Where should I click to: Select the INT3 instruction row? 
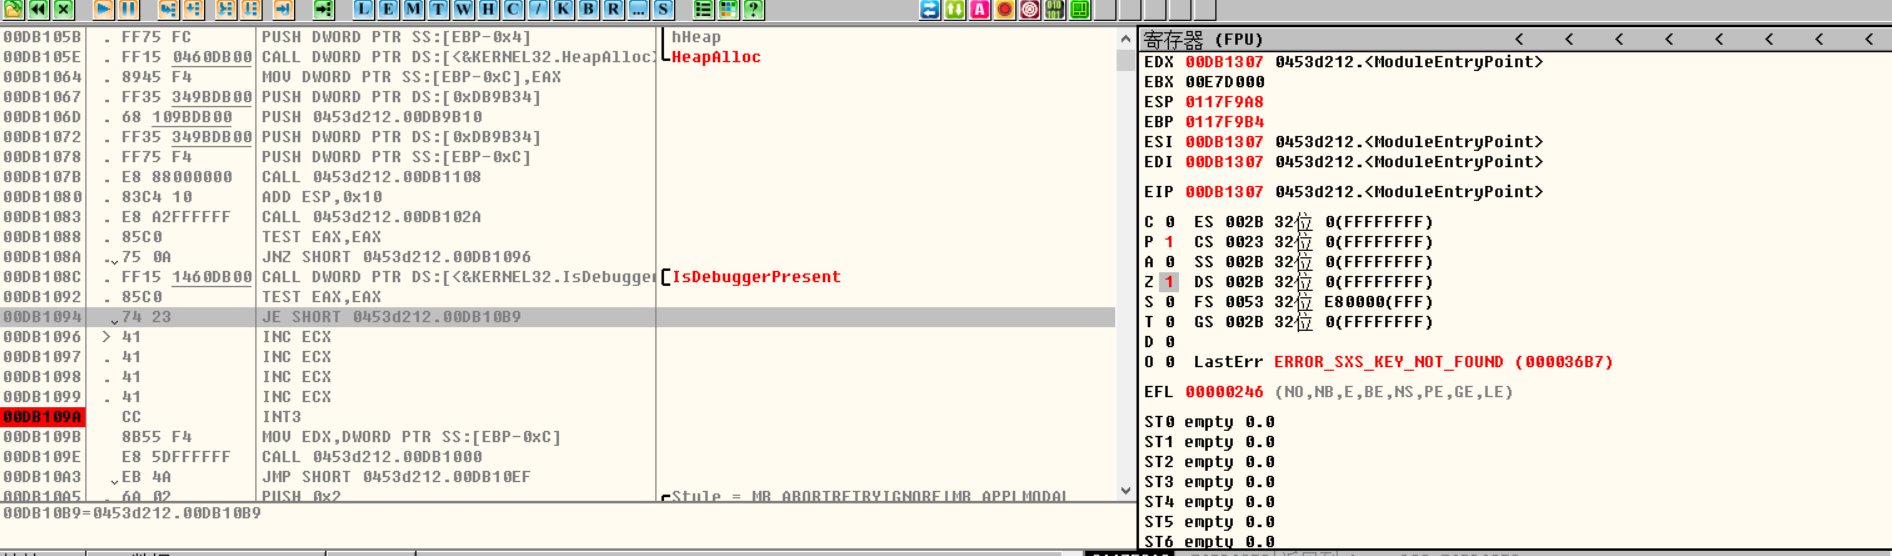click(x=558, y=417)
